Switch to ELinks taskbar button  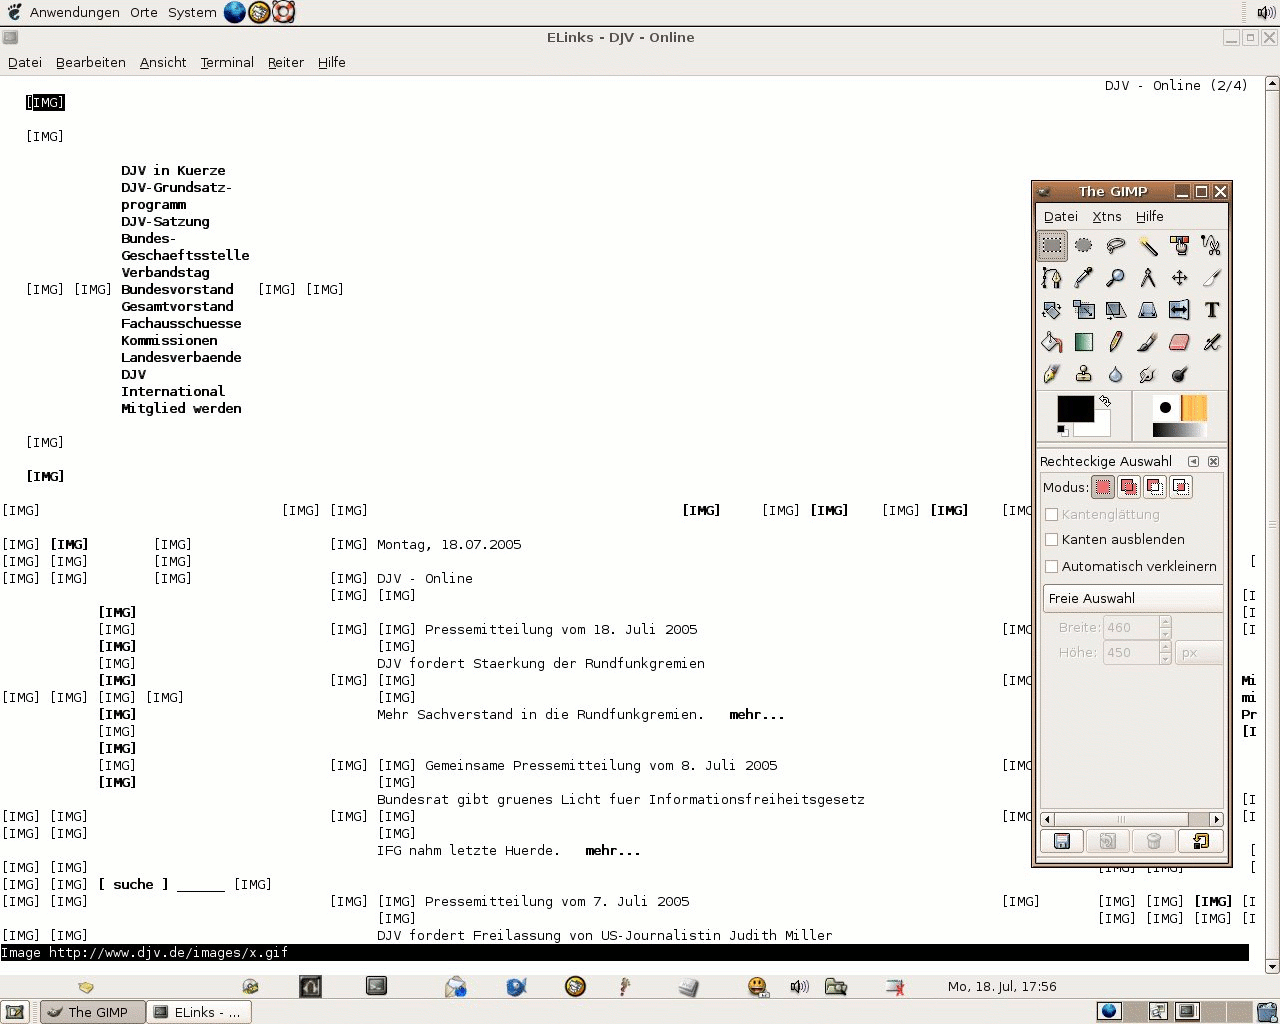199,1012
